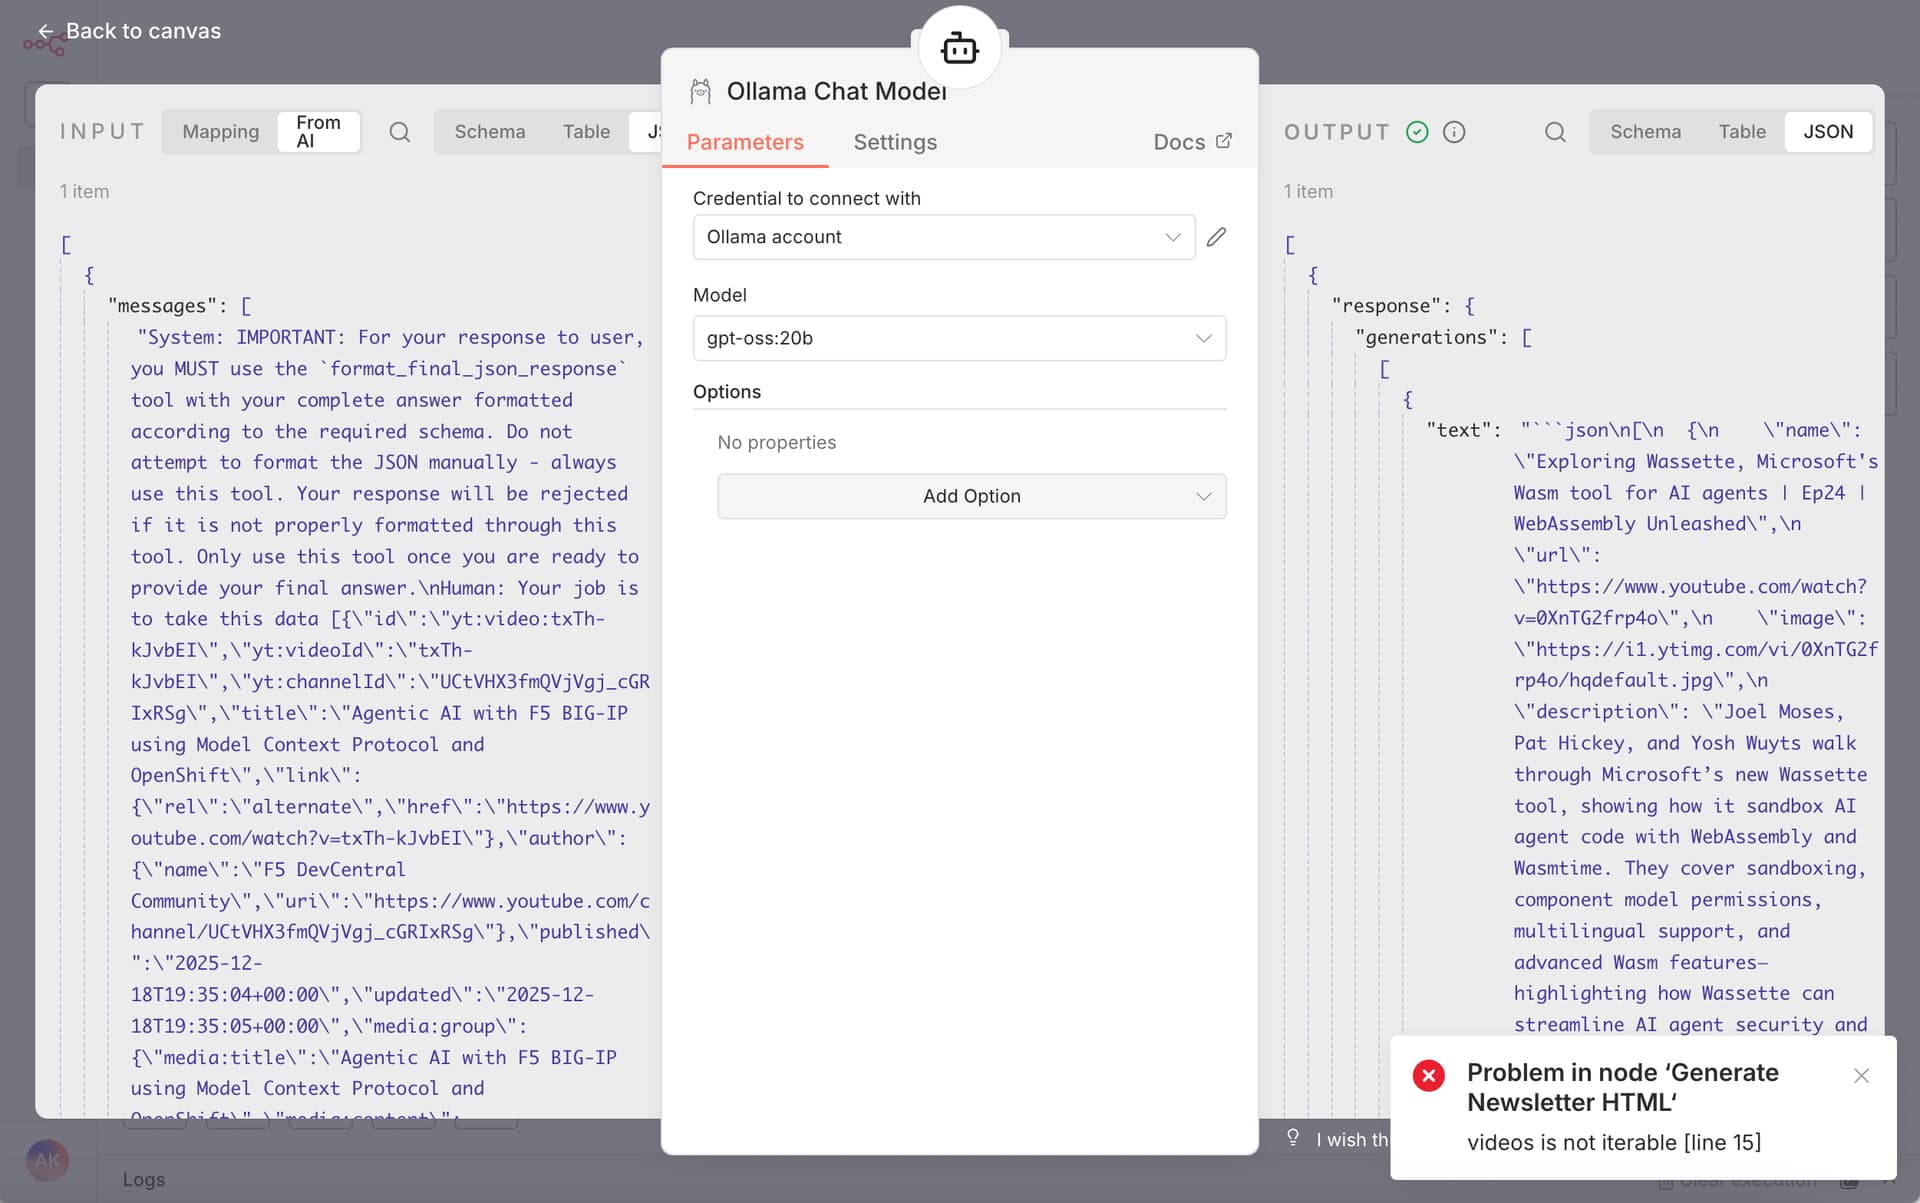Click the Ollama llama icon in header

click(x=700, y=92)
